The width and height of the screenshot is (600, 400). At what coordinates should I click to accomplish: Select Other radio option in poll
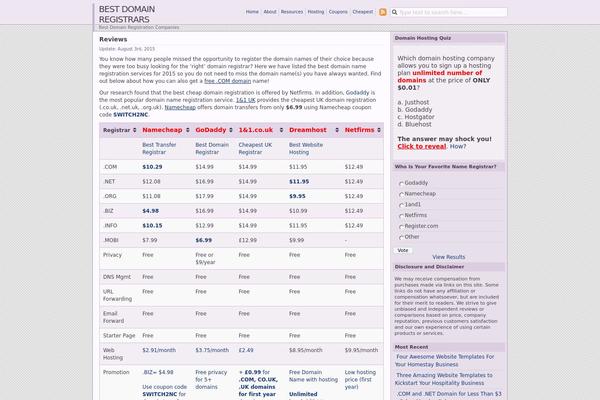click(401, 237)
